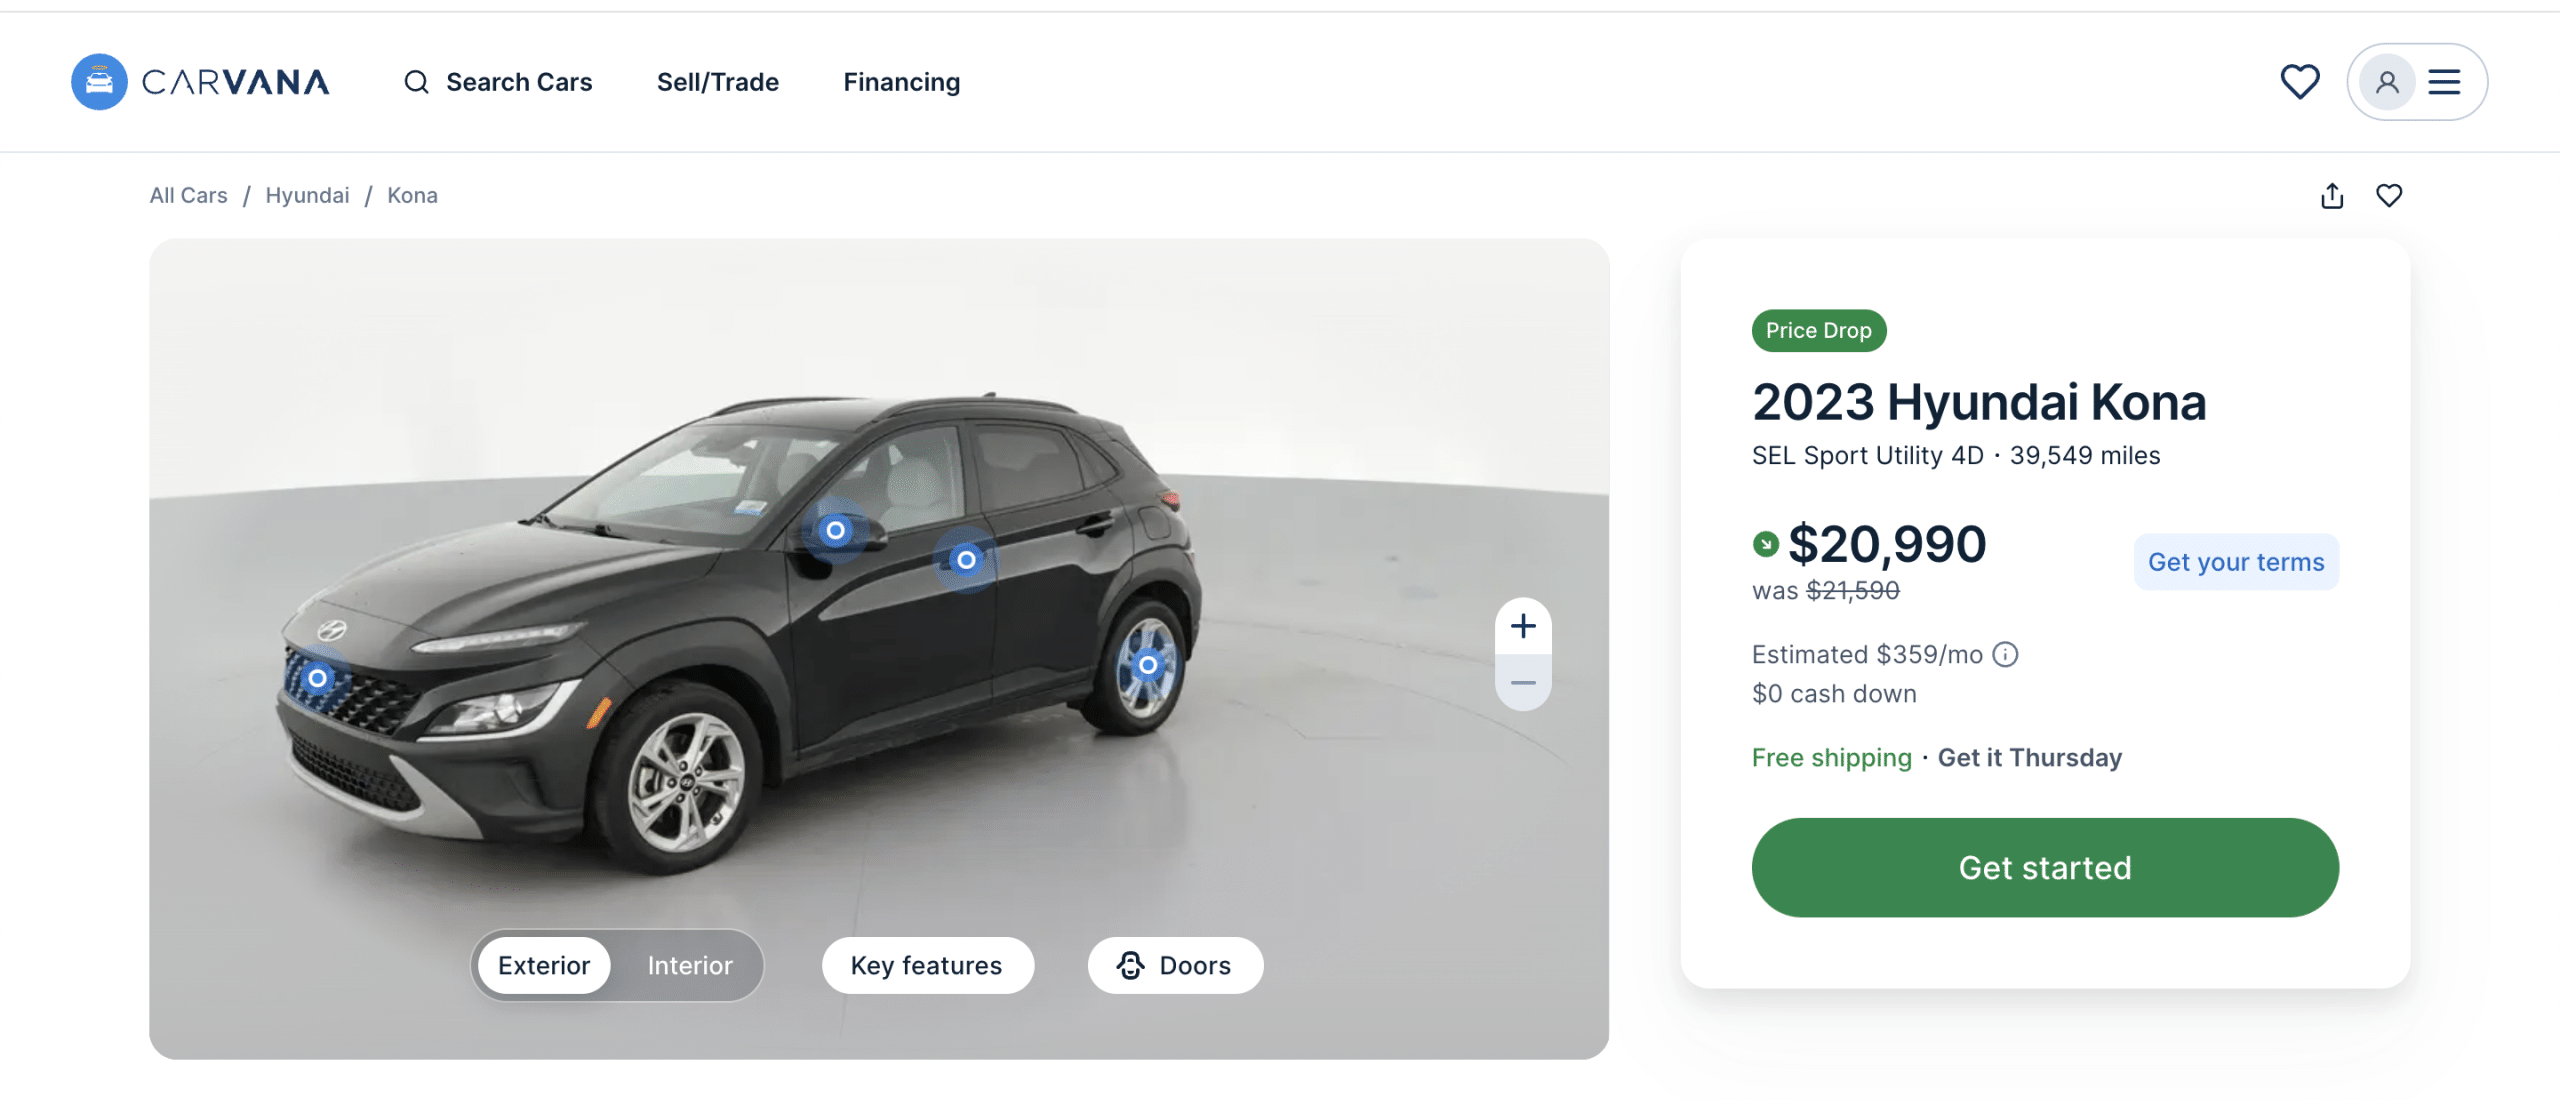Share this vehicle listing
This screenshot has height=1100, width=2560.
tap(2332, 196)
